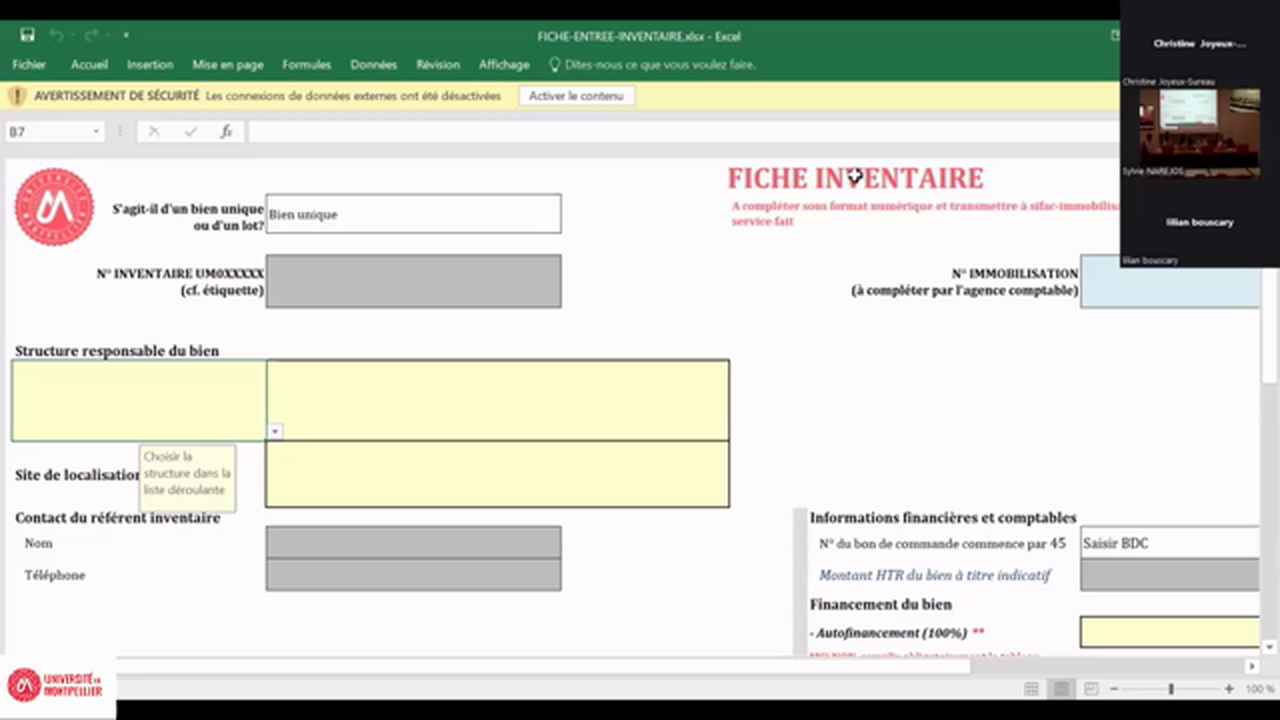Save the workbook via Quick Access toolbar

coord(27,35)
